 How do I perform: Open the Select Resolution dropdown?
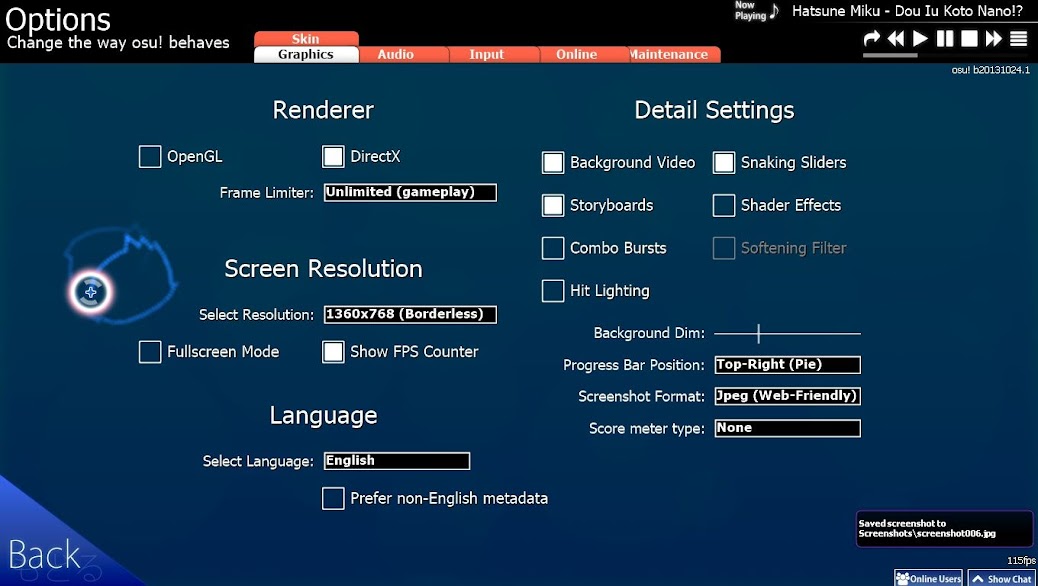tap(410, 315)
